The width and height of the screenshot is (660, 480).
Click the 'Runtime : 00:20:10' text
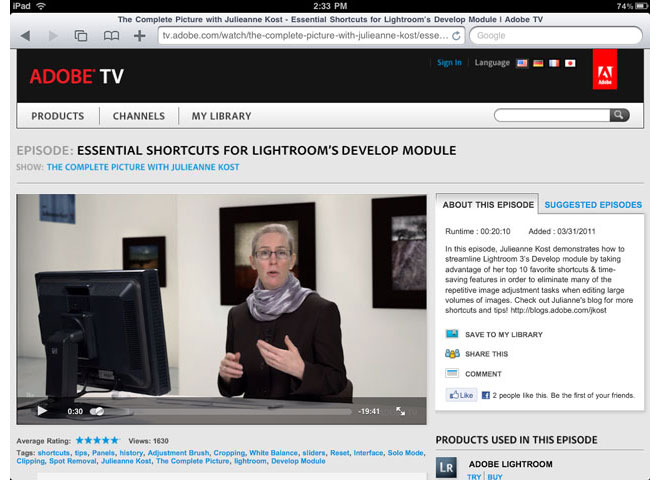click(478, 231)
